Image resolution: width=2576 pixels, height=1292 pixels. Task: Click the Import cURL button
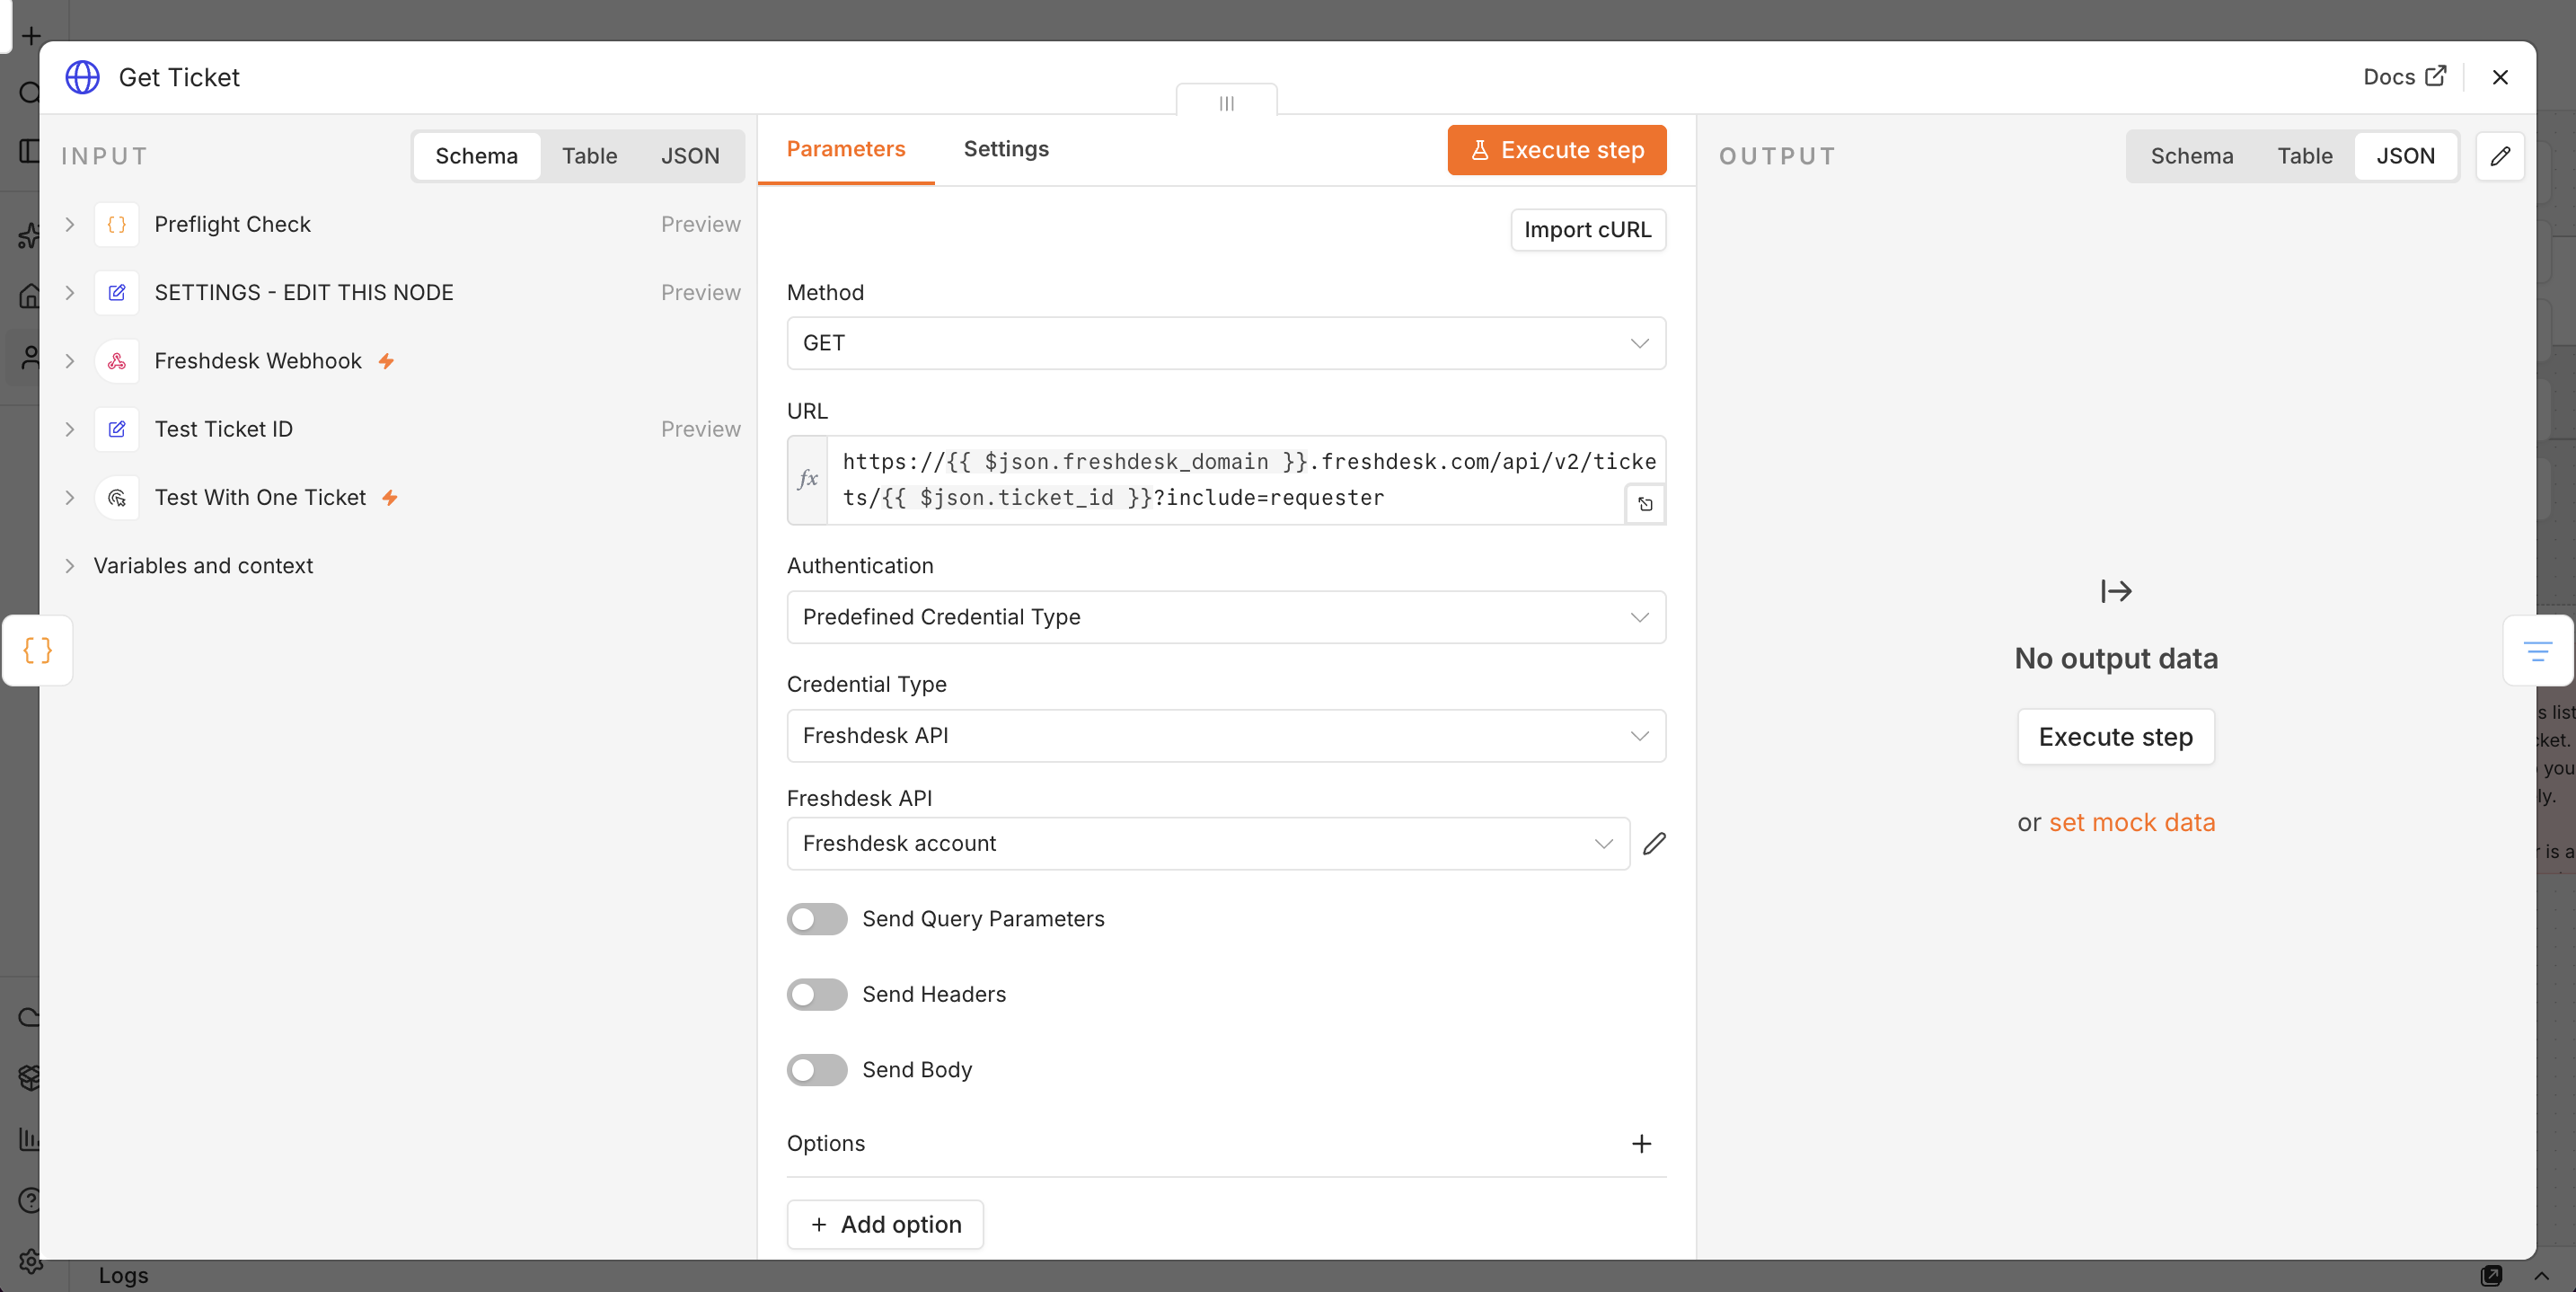pos(1588,230)
